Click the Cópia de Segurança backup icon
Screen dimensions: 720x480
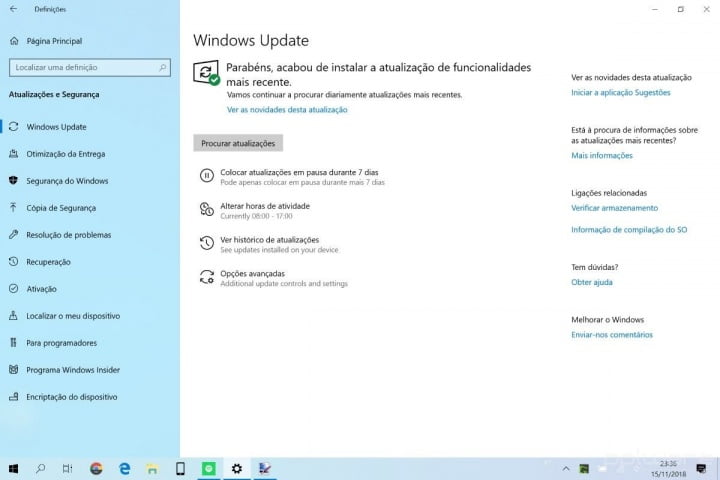(14, 208)
